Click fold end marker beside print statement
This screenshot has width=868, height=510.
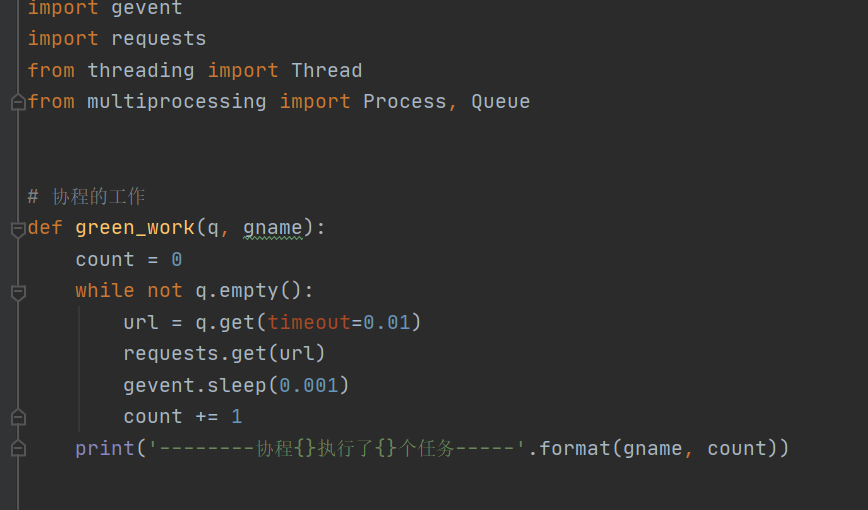pos(17,448)
